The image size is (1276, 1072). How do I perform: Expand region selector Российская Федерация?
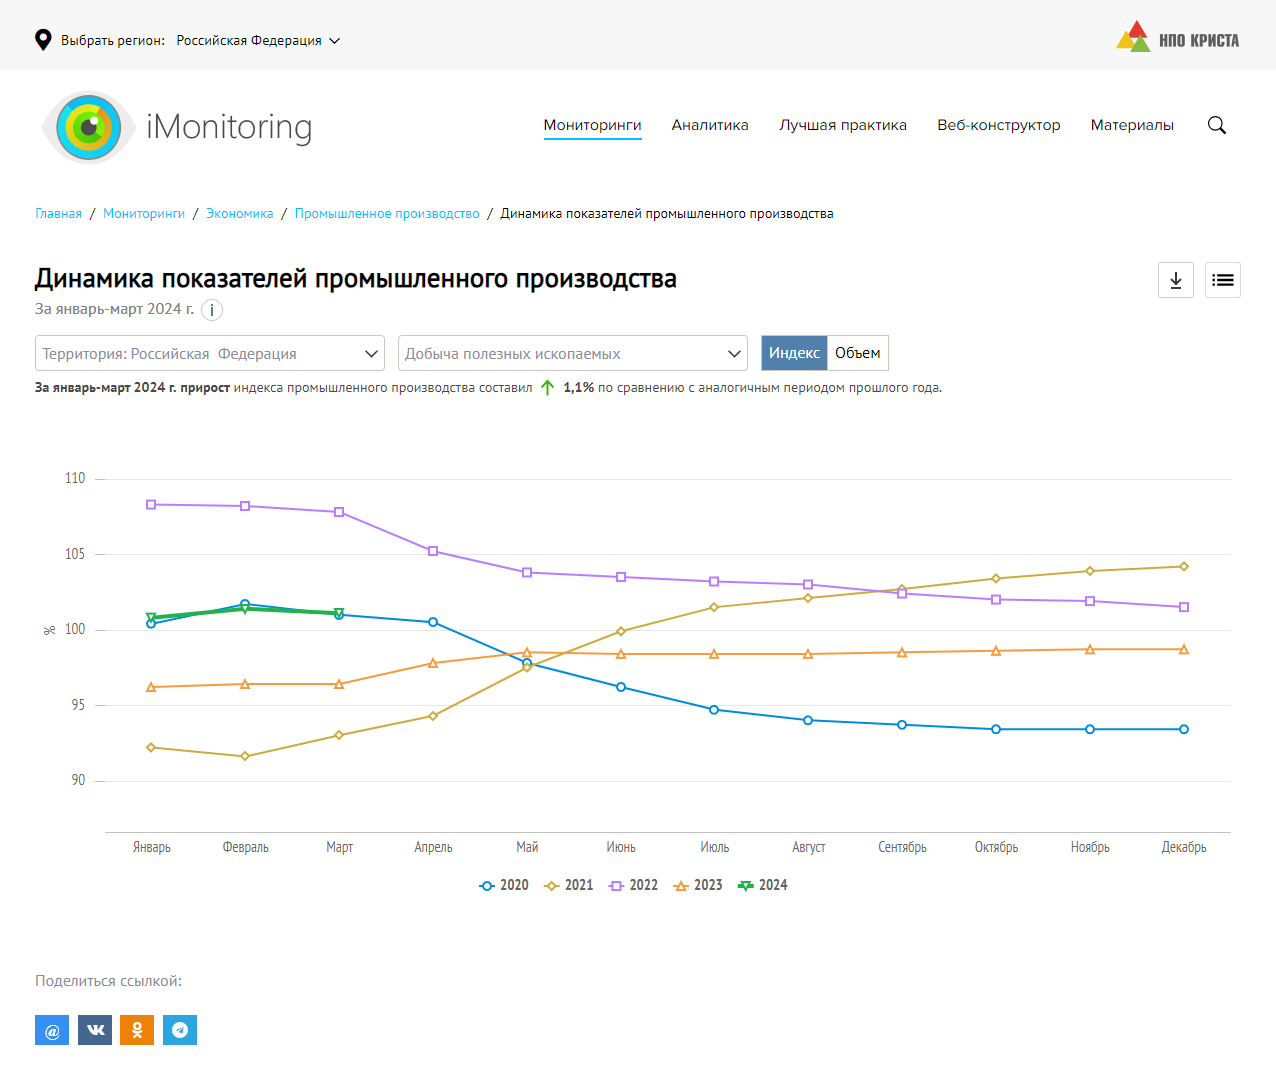(x=258, y=41)
